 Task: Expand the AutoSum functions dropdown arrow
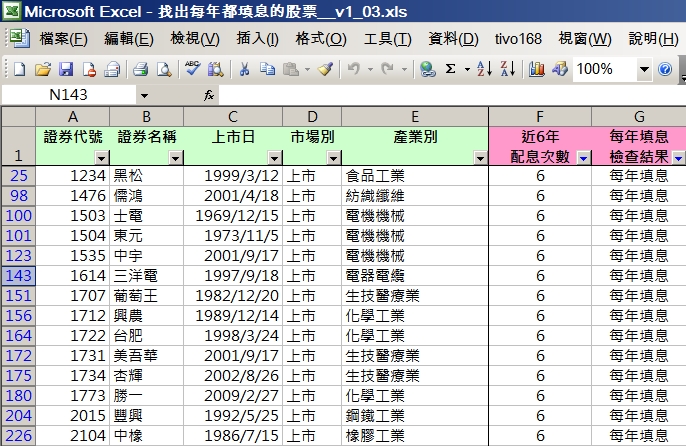467,69
